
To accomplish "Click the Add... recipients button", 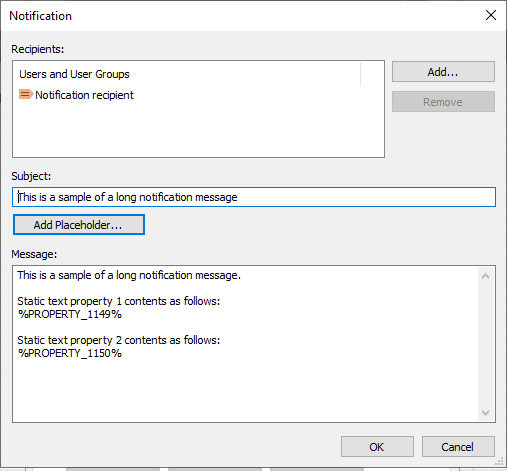I will pos(443,71).
